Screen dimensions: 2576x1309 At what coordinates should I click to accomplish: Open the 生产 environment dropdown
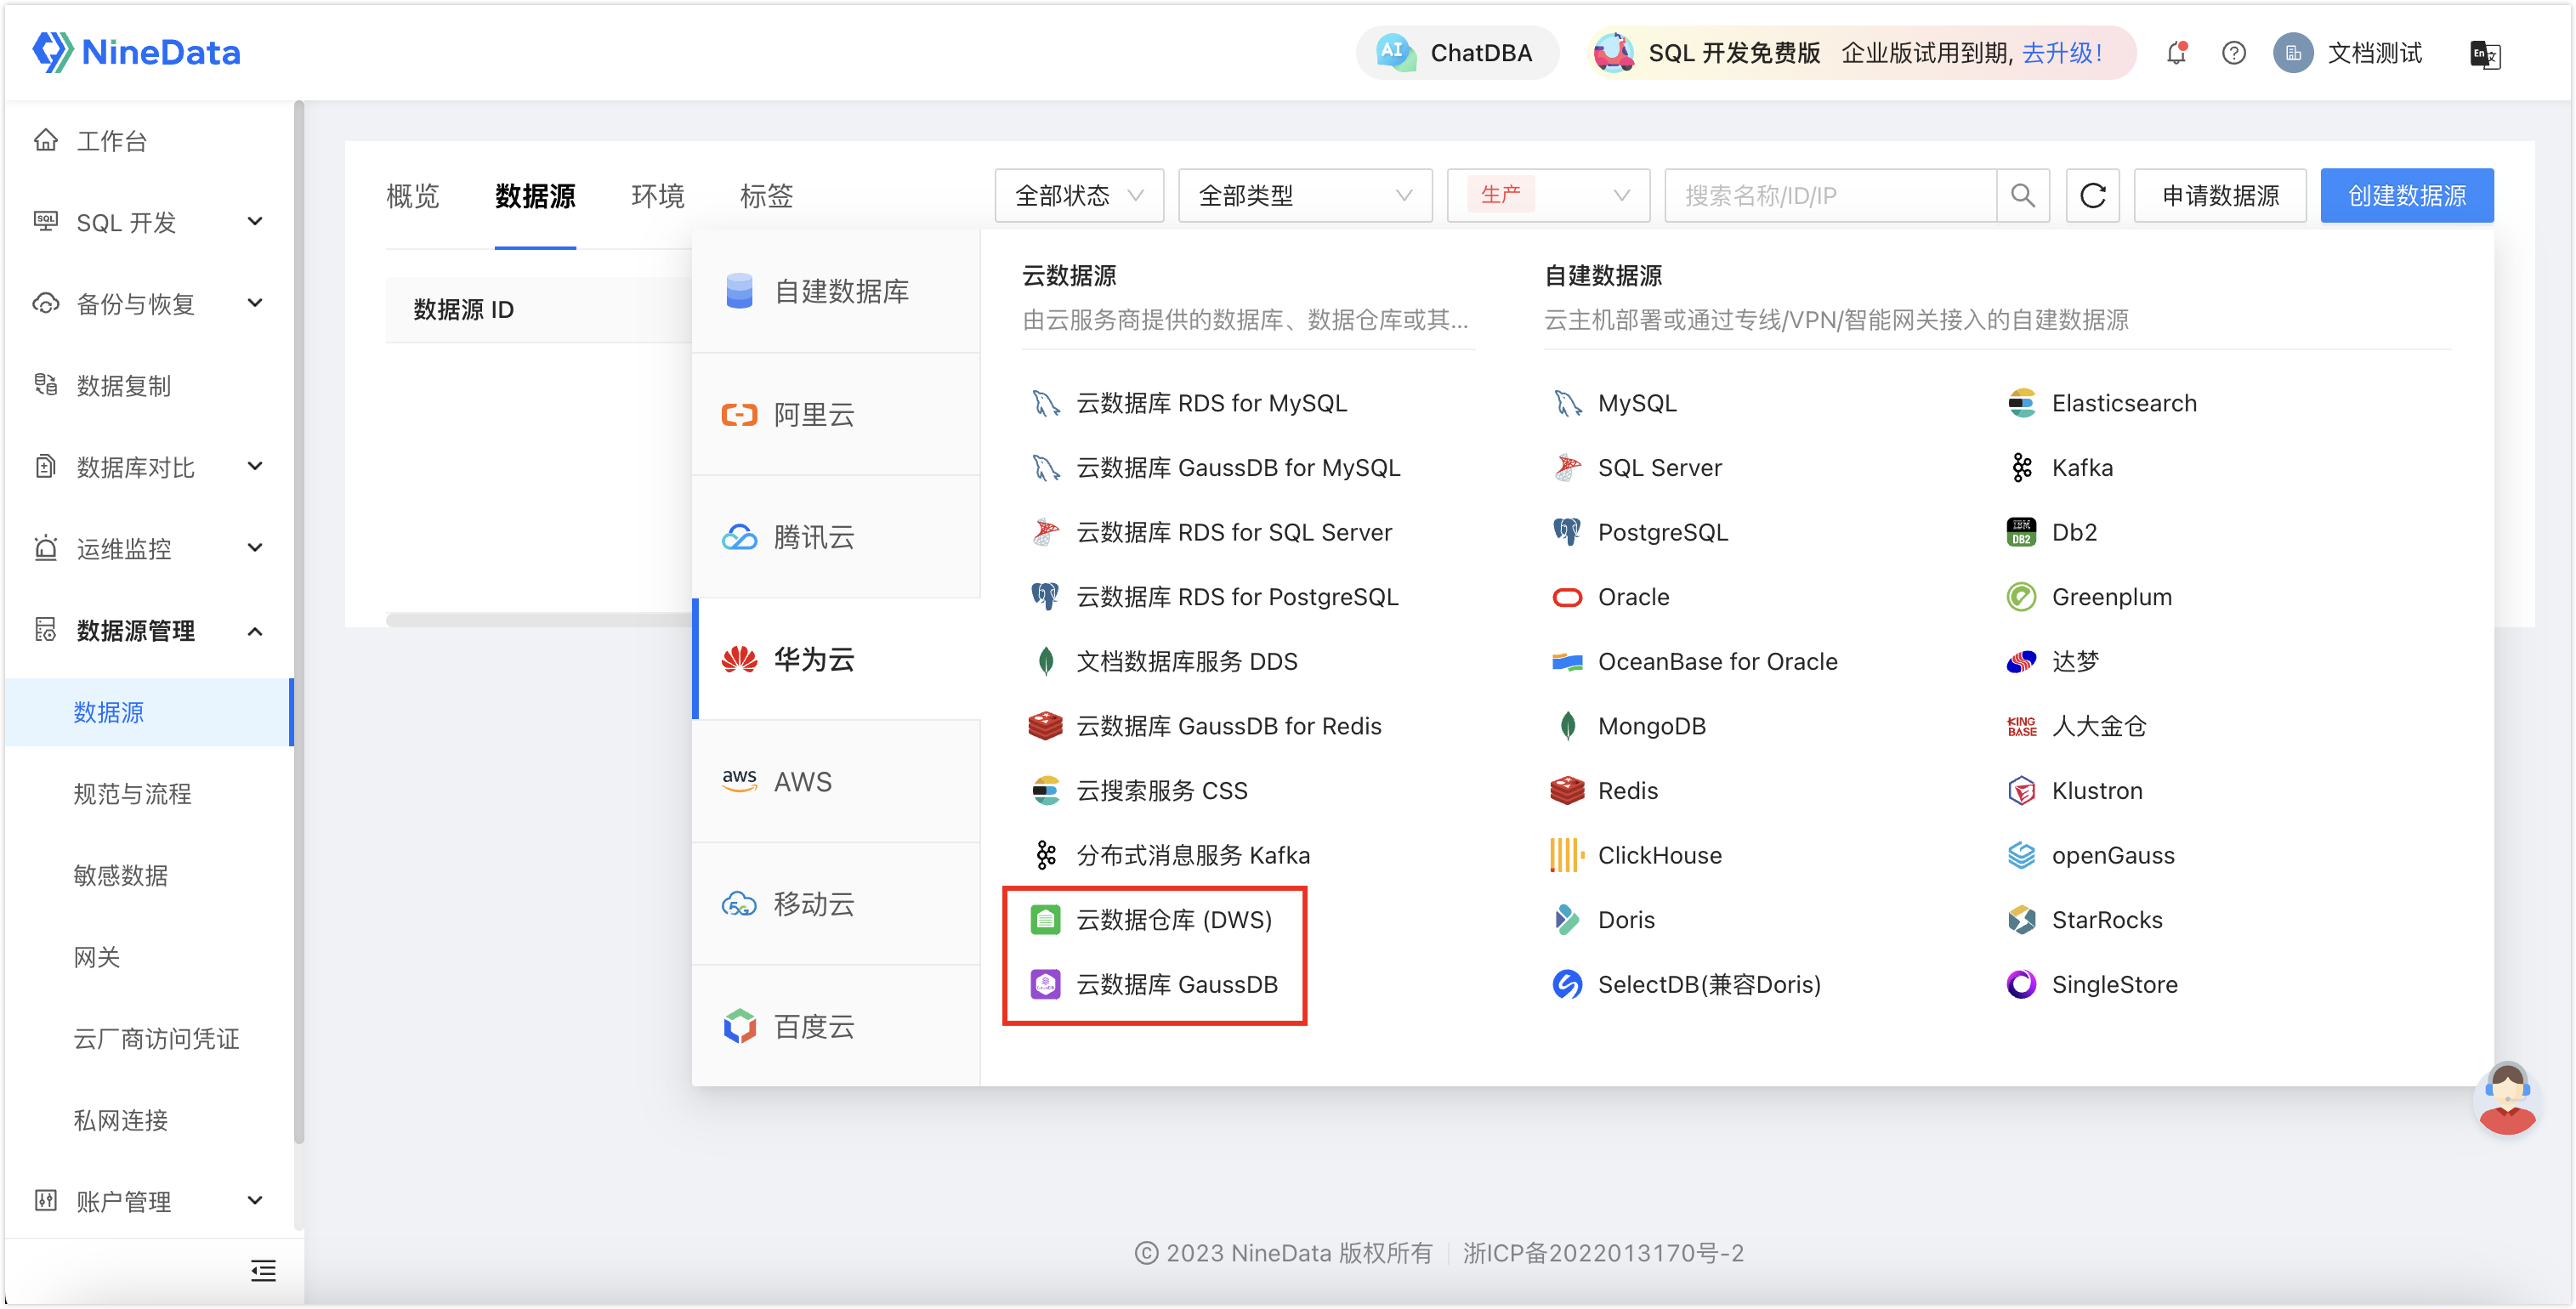pos(1548,196)
